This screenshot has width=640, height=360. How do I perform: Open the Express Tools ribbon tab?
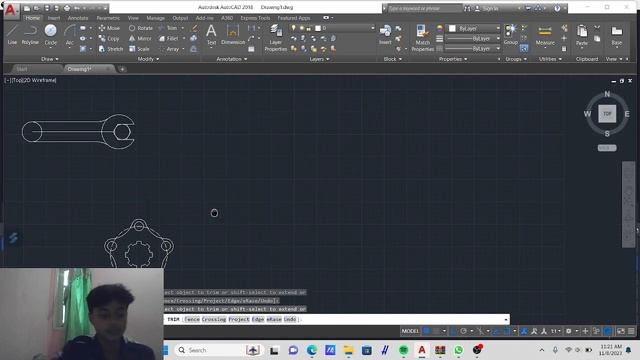tap(255, 18)
